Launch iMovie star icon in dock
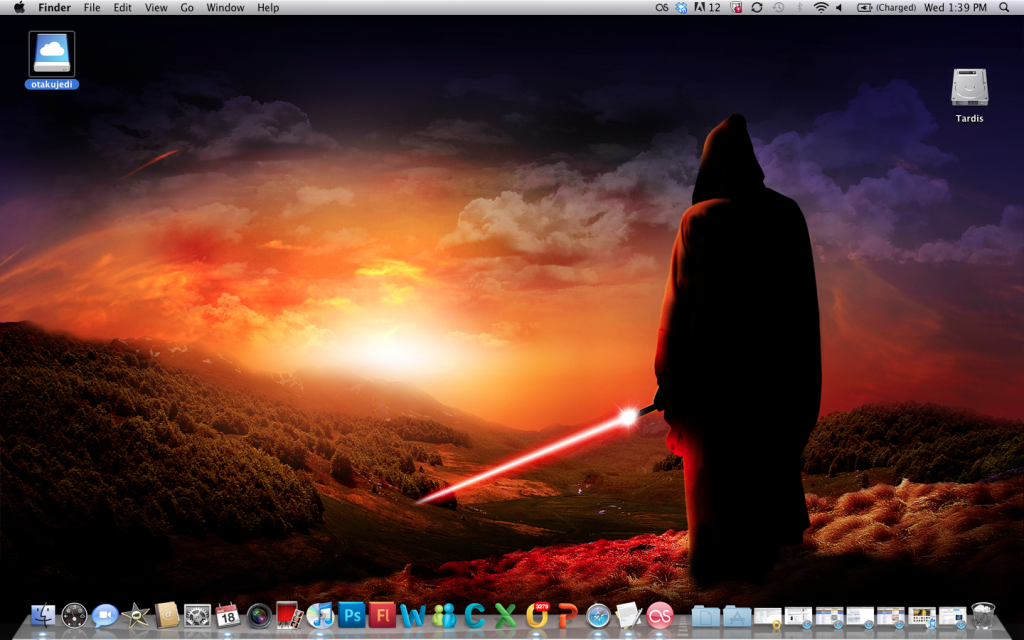Image resolution: width=1024 pixels, height=640 pixels. click(x=135, y=615)
